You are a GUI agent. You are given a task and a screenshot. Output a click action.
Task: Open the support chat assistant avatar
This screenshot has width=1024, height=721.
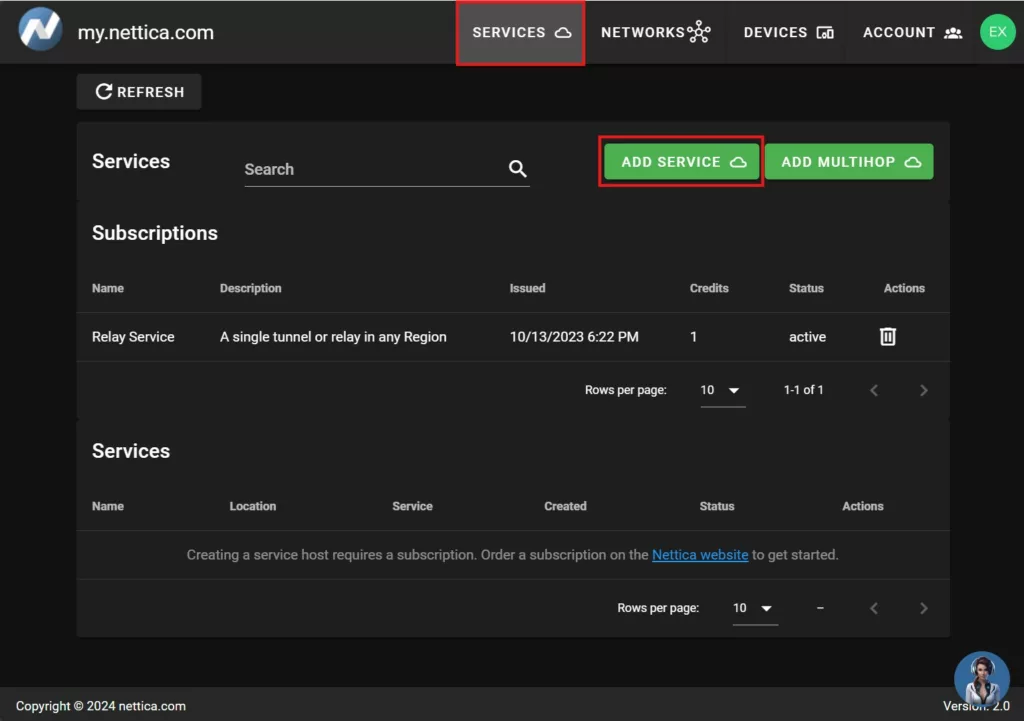tap(981, 679)
